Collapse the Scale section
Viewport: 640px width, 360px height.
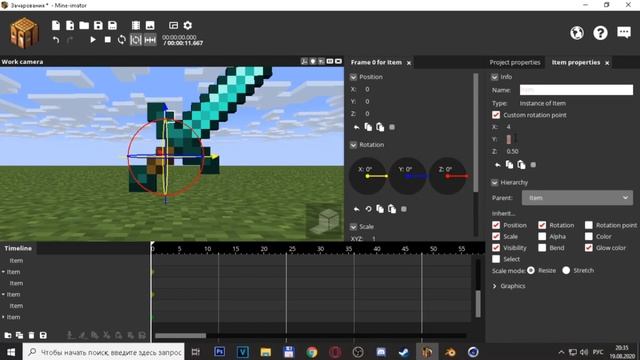click(353, 227)
